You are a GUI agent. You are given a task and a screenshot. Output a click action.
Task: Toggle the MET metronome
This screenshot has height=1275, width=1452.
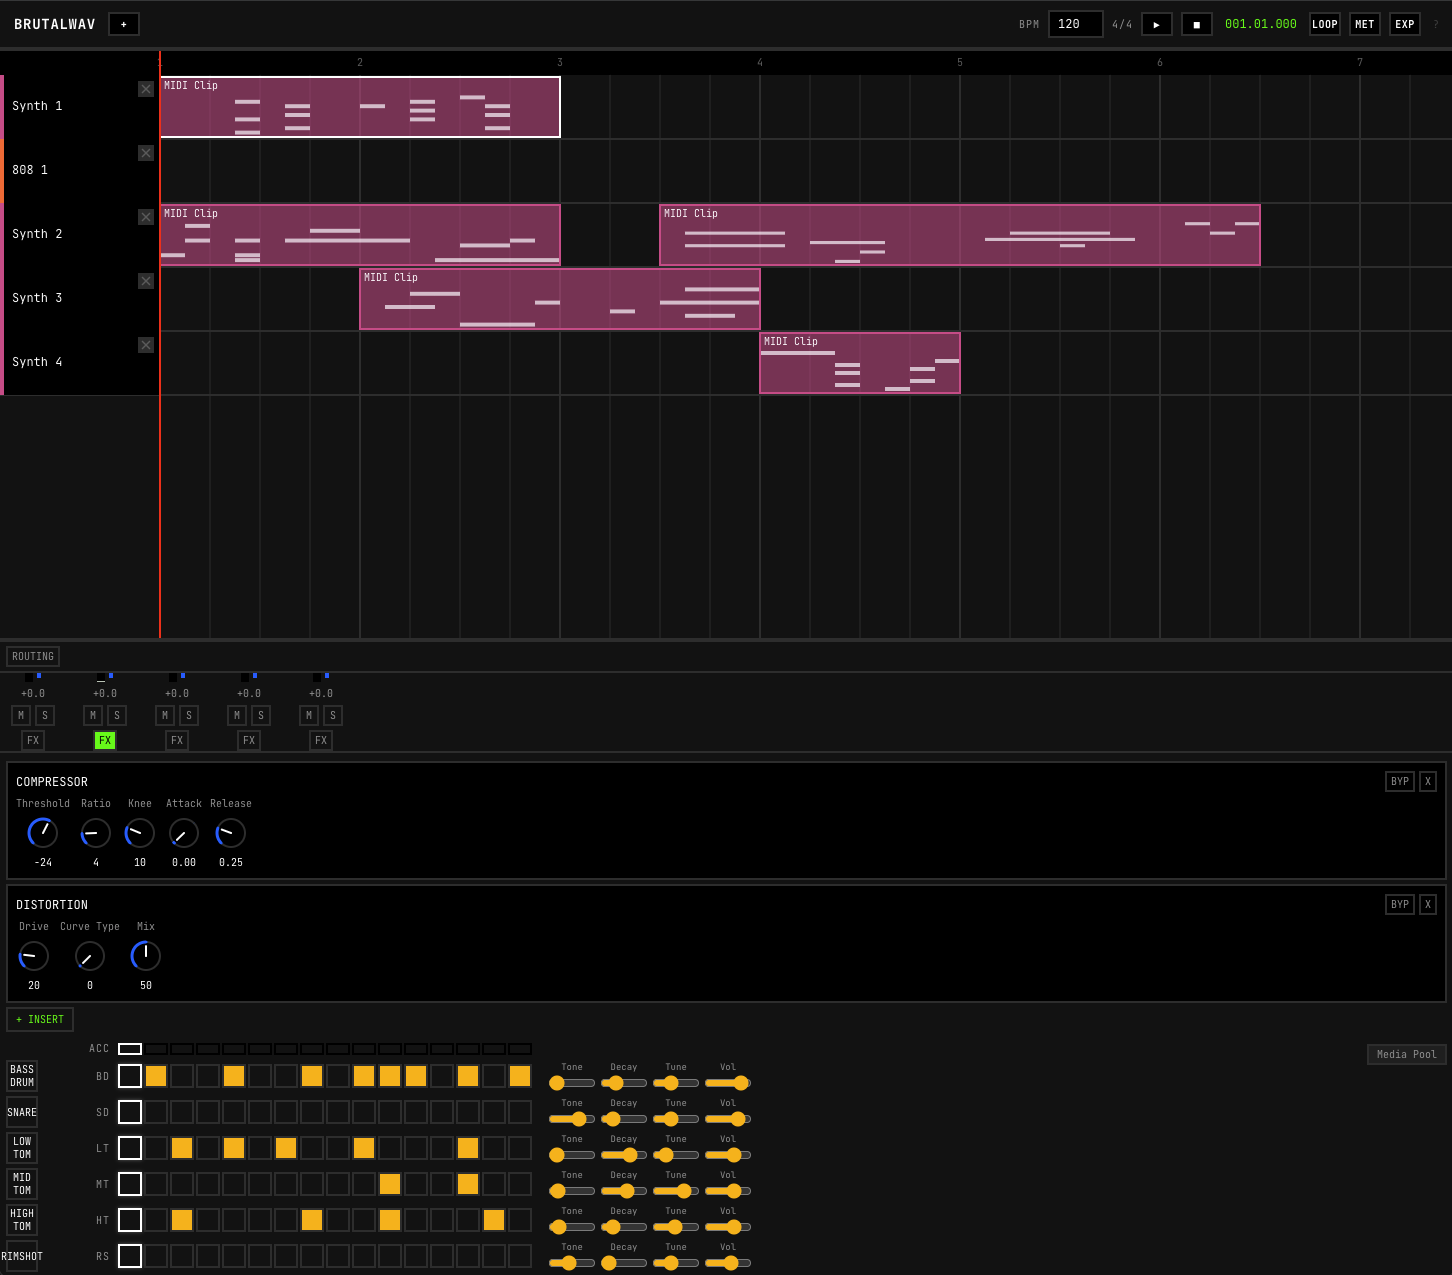pyautogui.click(x=1364, y=24)
